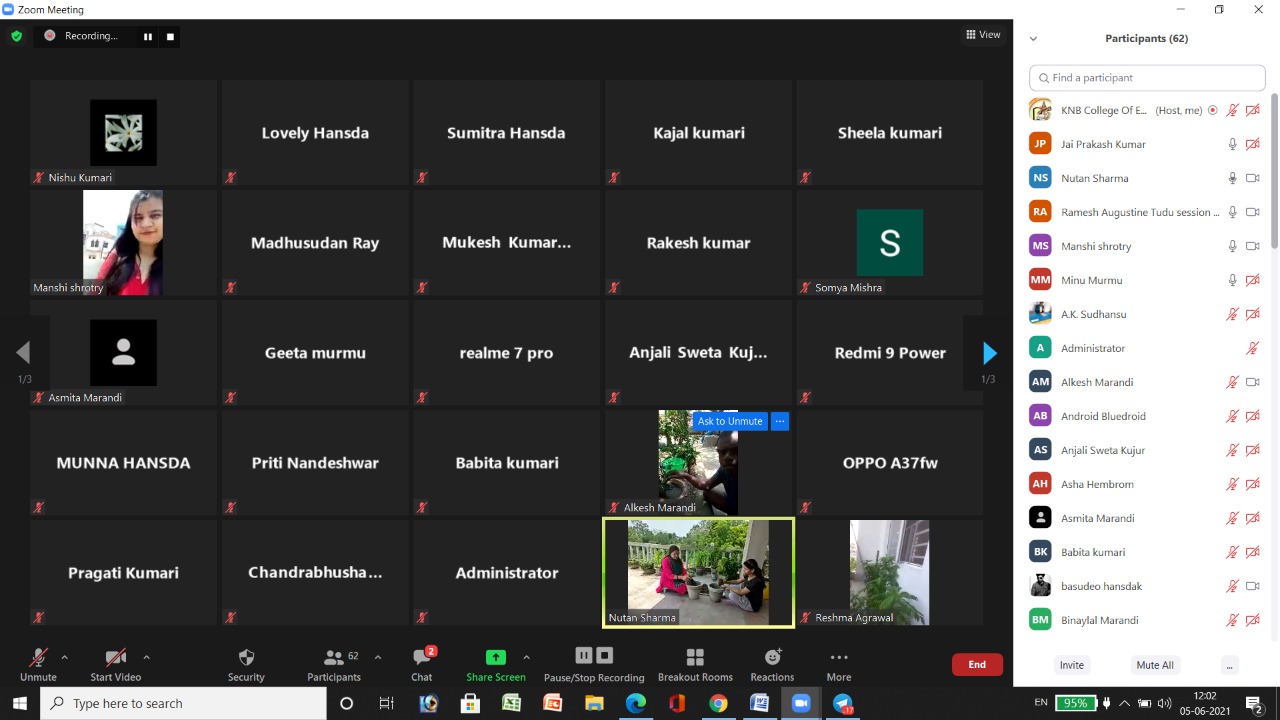Select Reshma Agrawal video tile
This screenshot has height=720, width=1280.
point(890,572)
